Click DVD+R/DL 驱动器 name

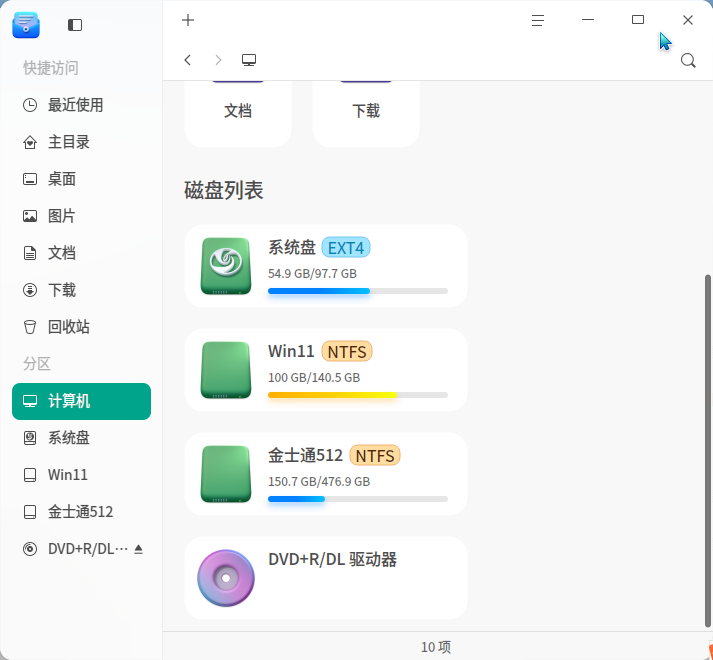(x=332, y=559)
